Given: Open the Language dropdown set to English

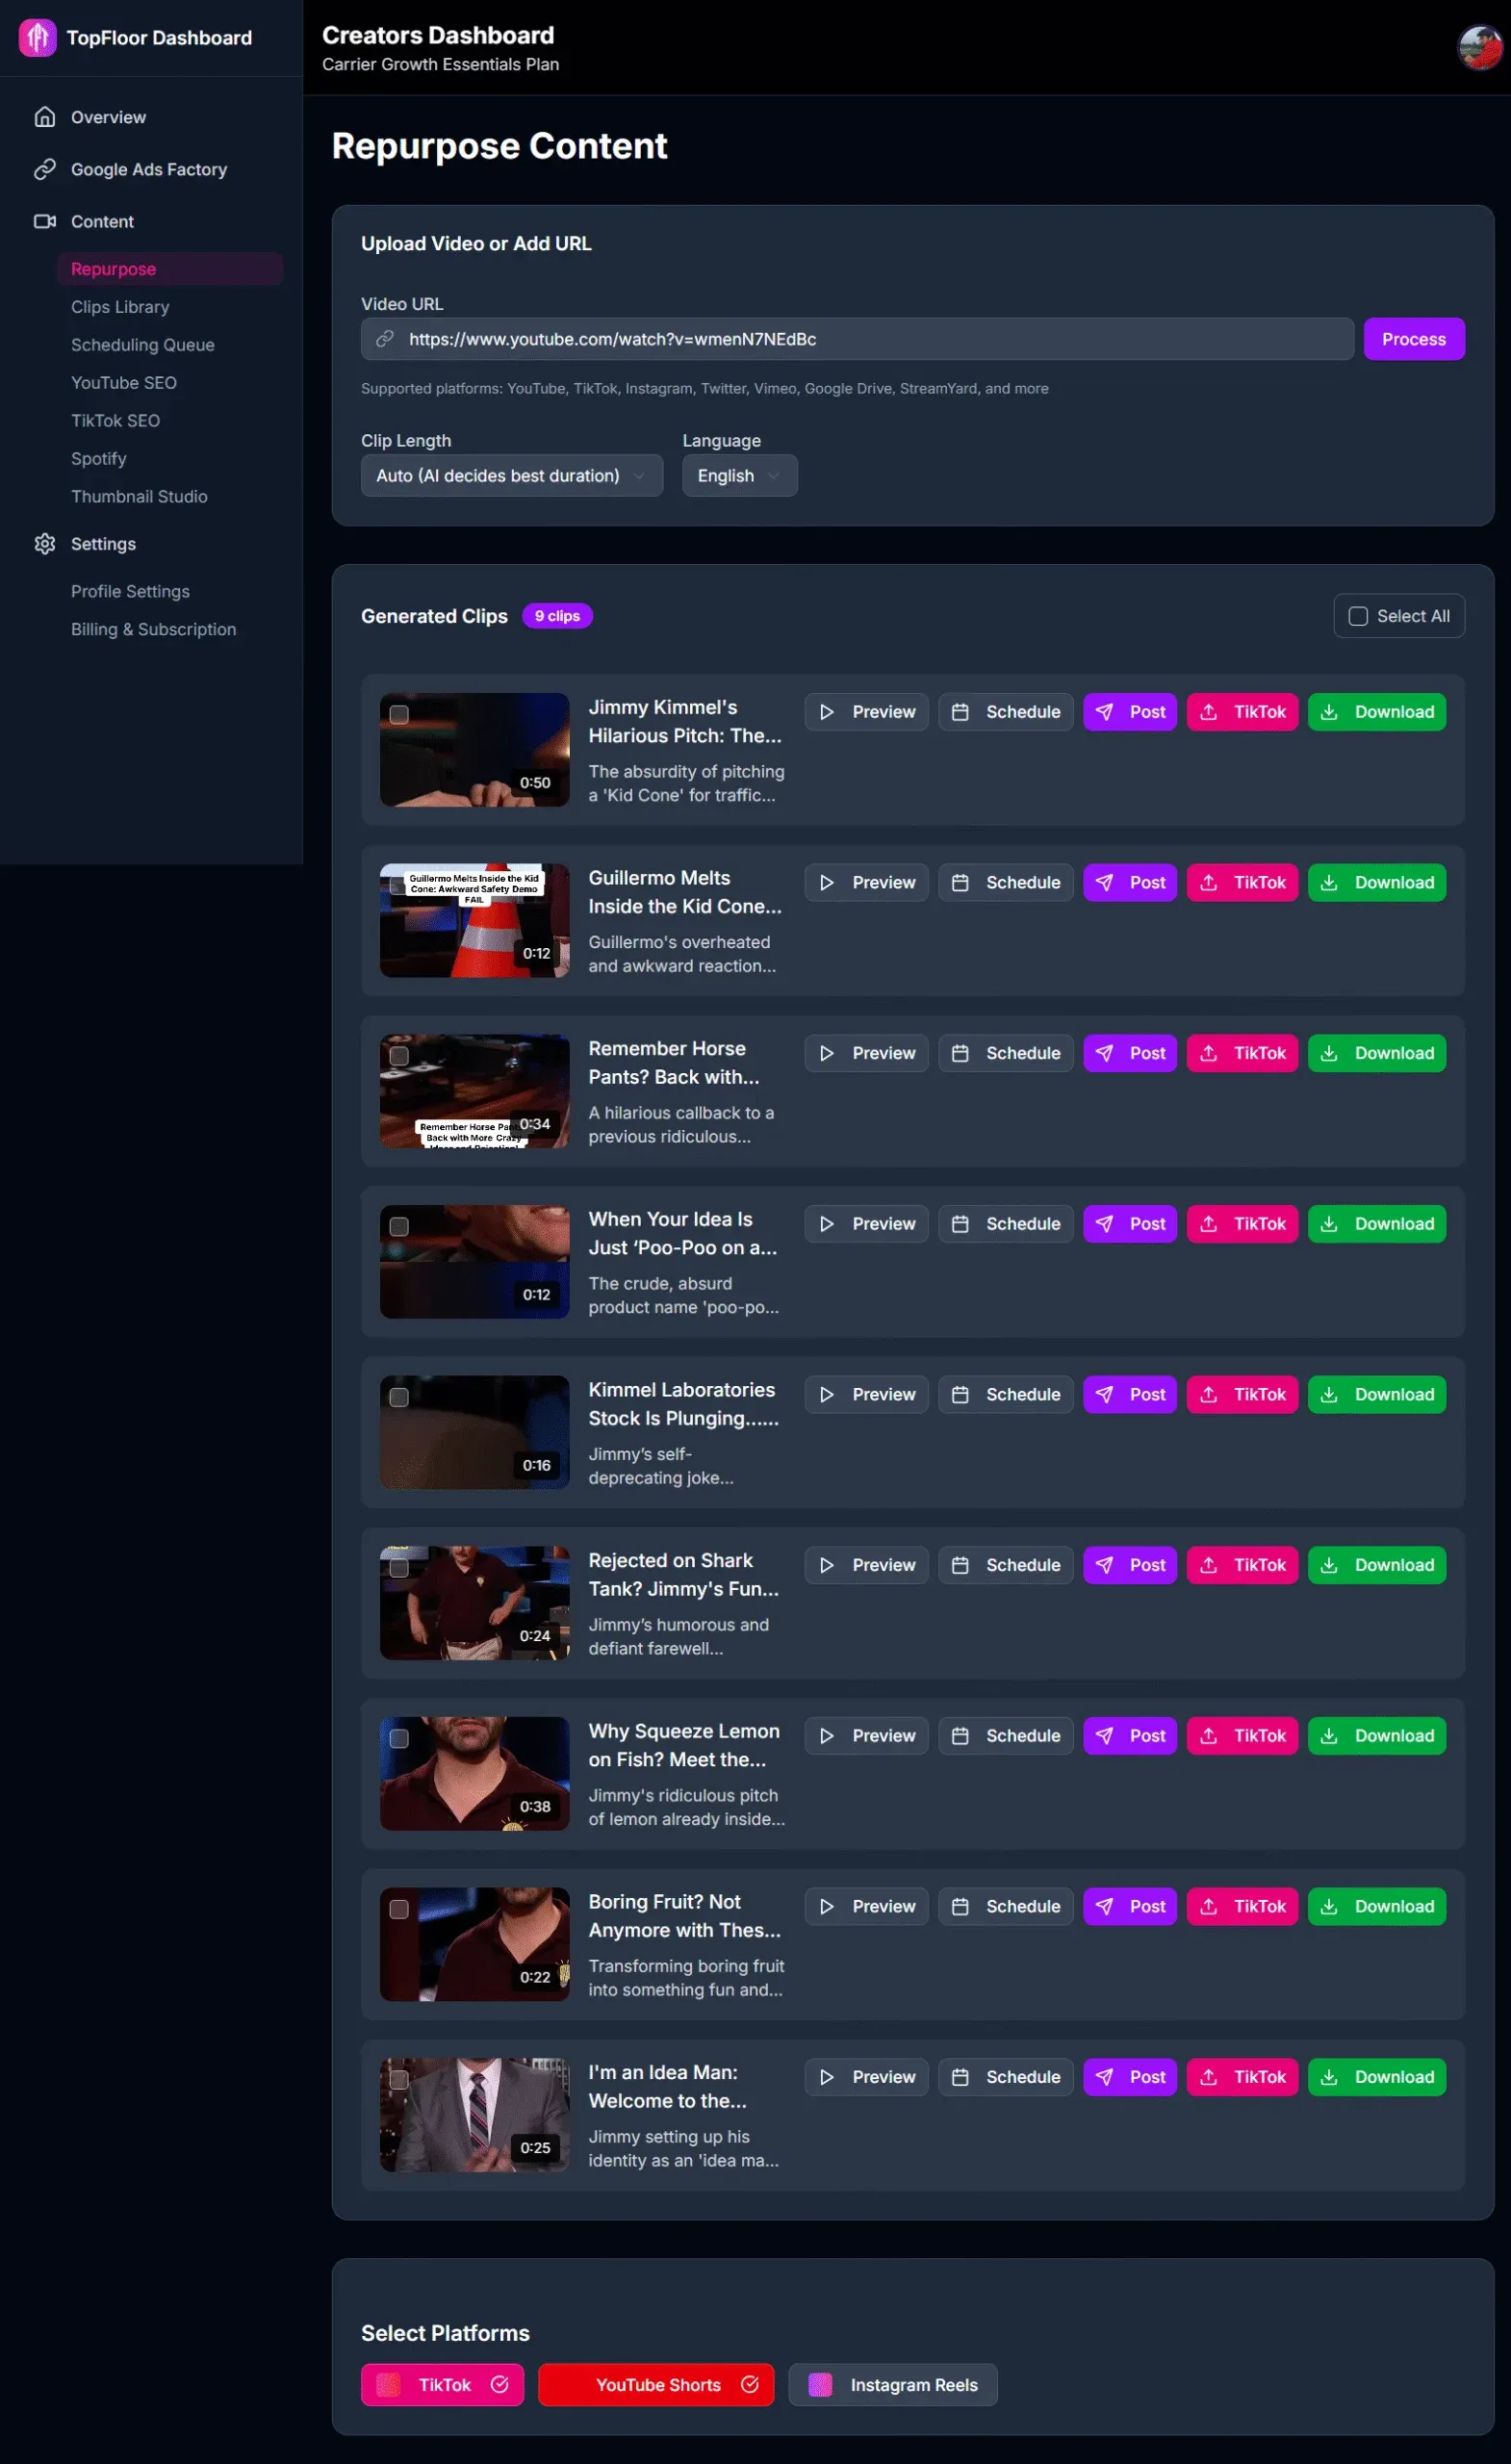Looking at the screenshot, I should click(x=739, y=476).
